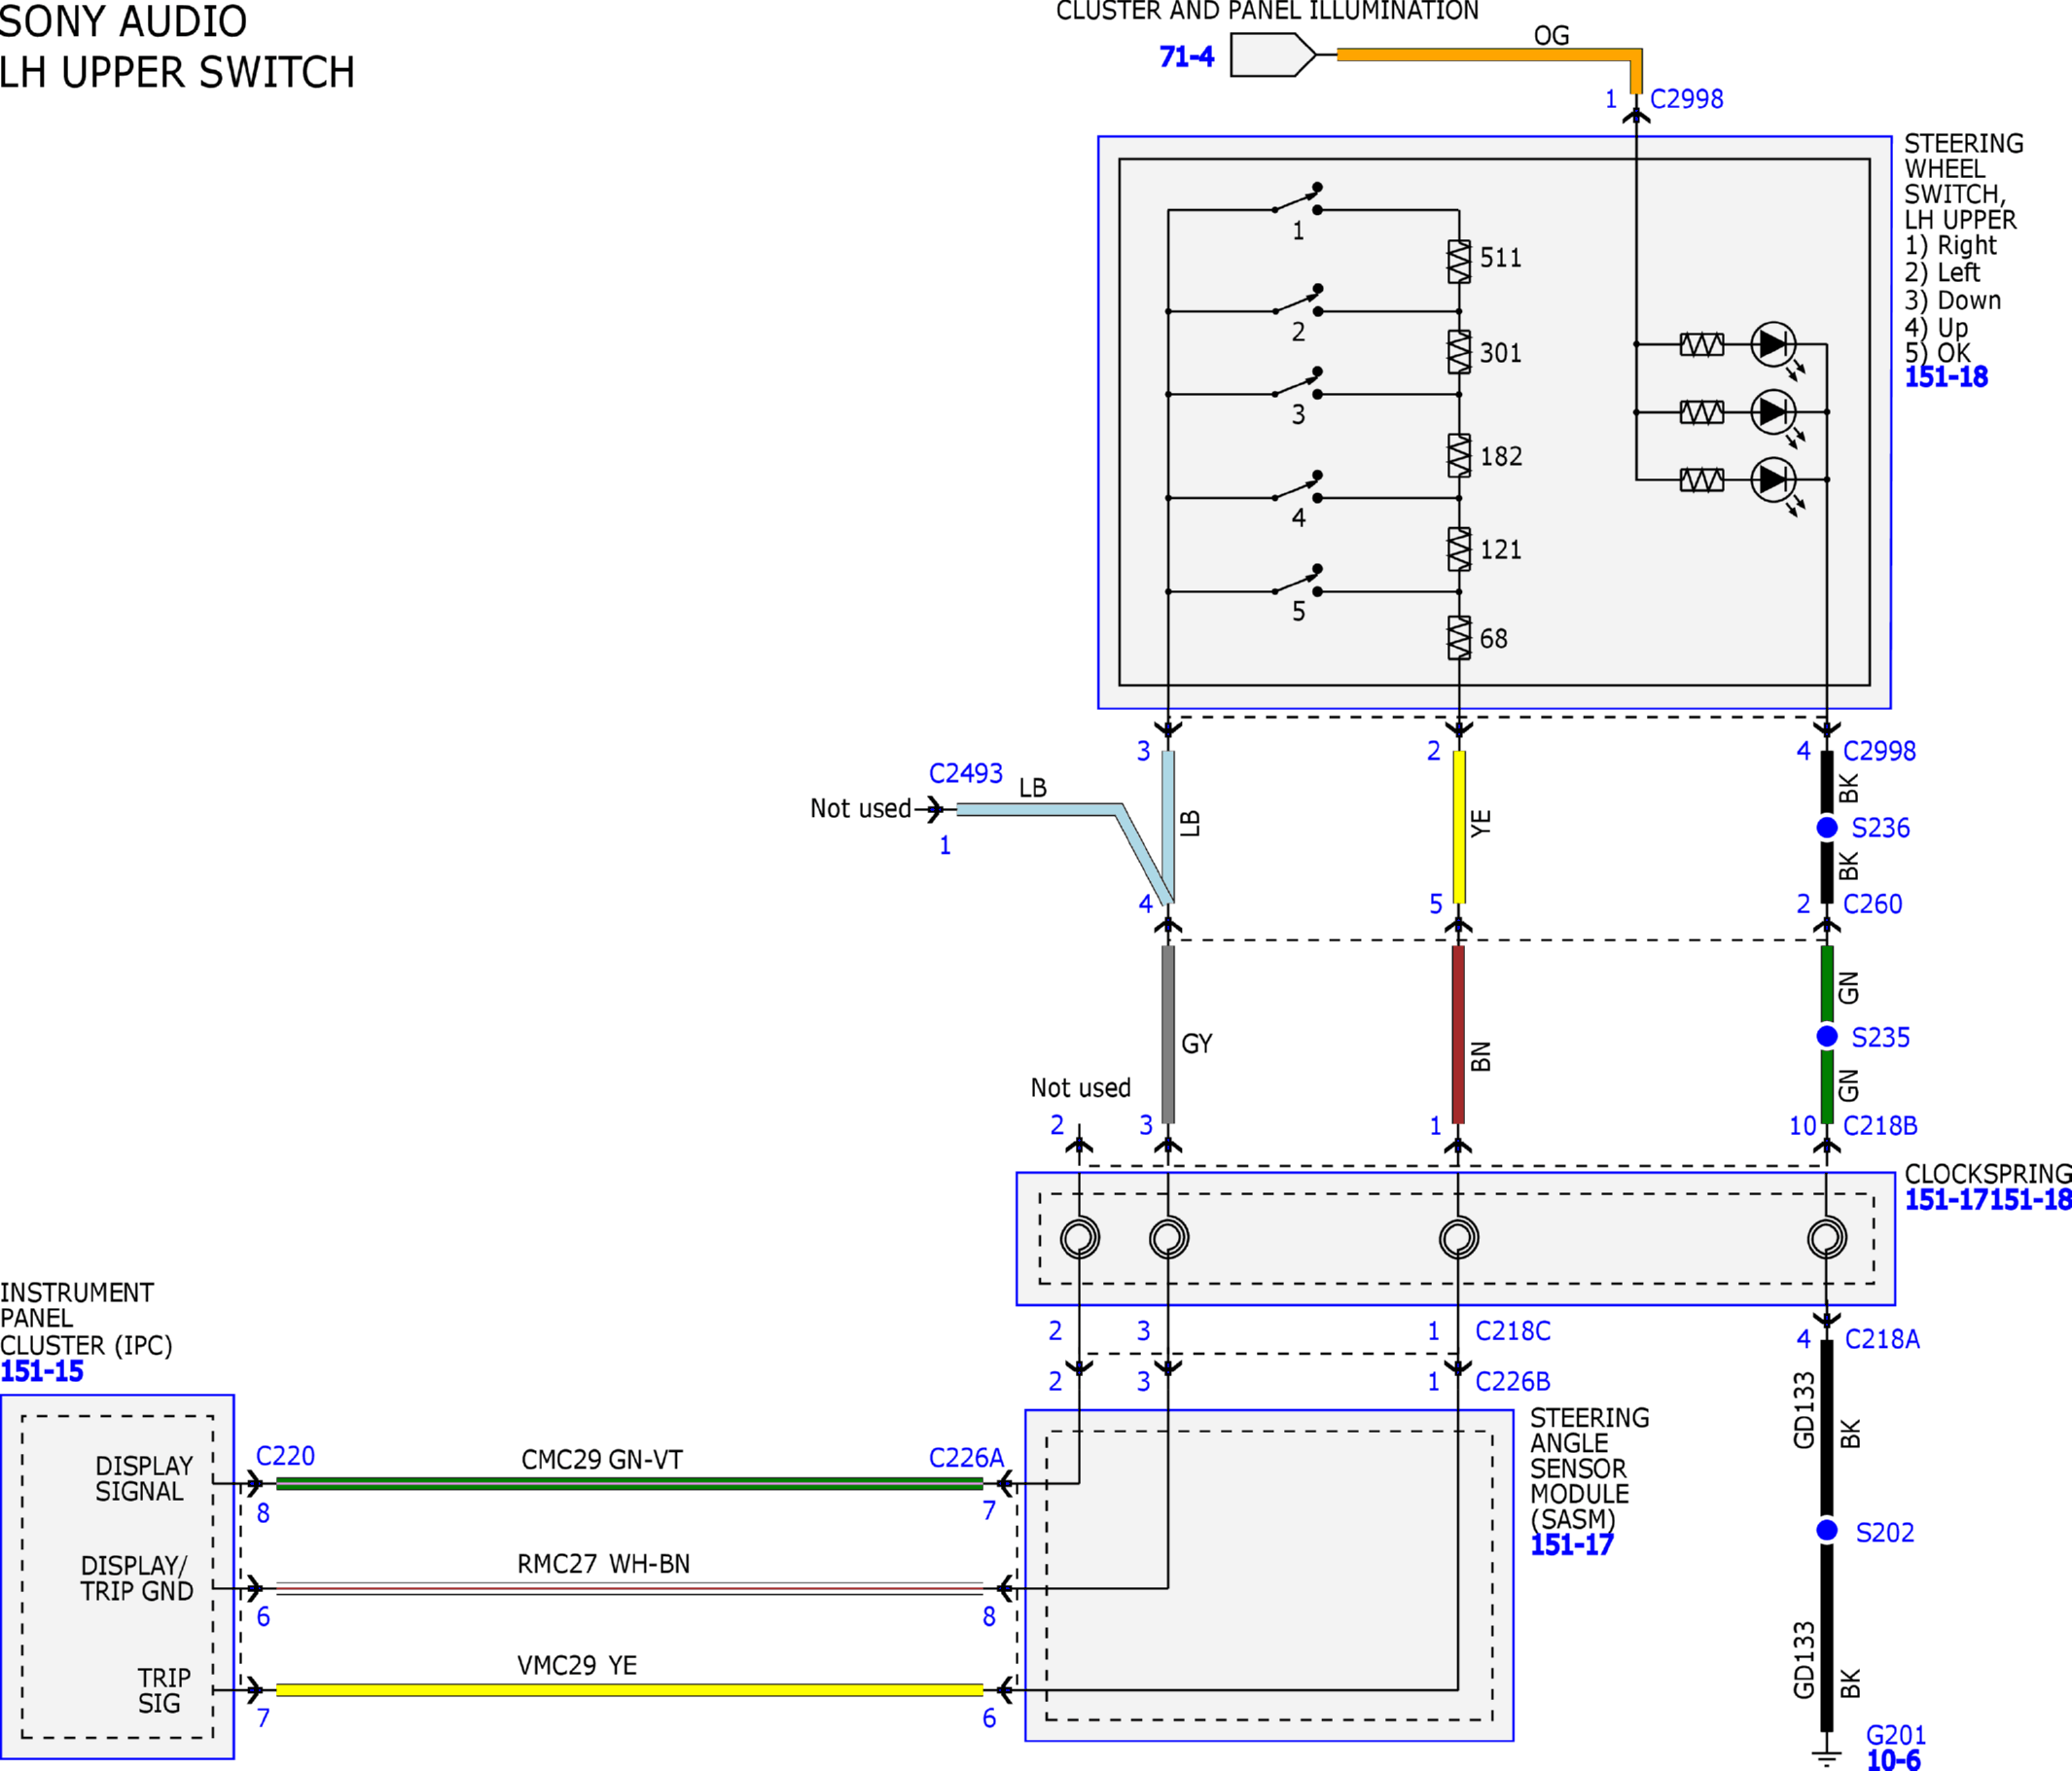The image size is (2072, 1771).
Task: Click the G201 ground symbol
Action: (1827, 1757)
